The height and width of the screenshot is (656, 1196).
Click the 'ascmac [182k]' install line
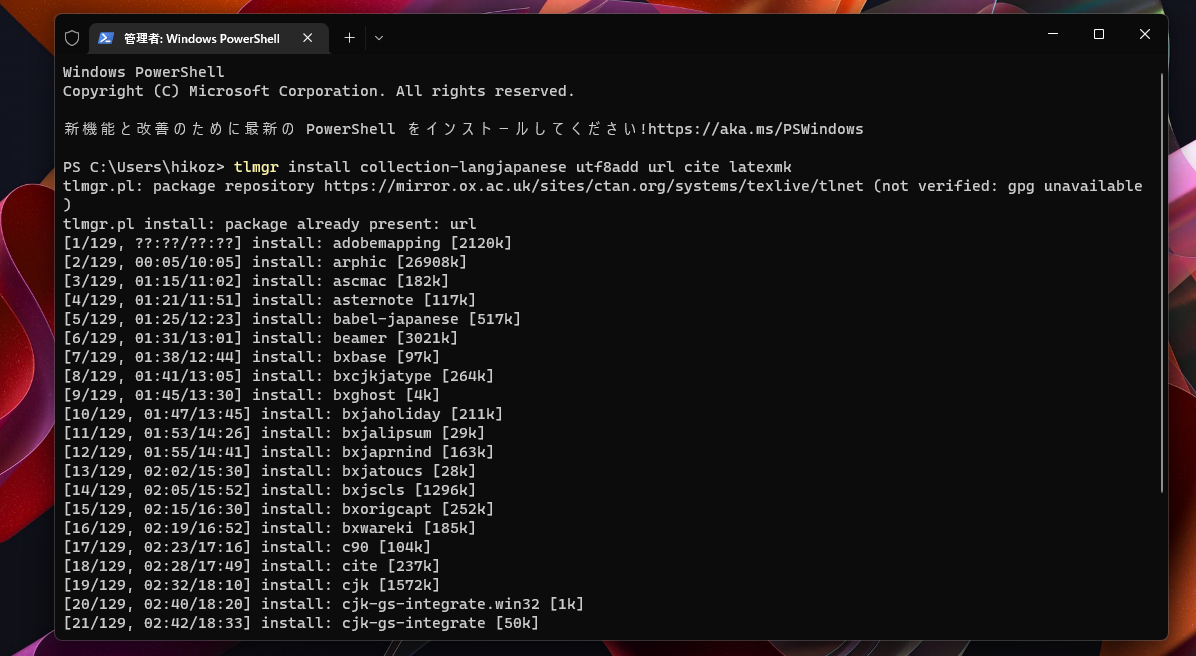tap(256, 281)
